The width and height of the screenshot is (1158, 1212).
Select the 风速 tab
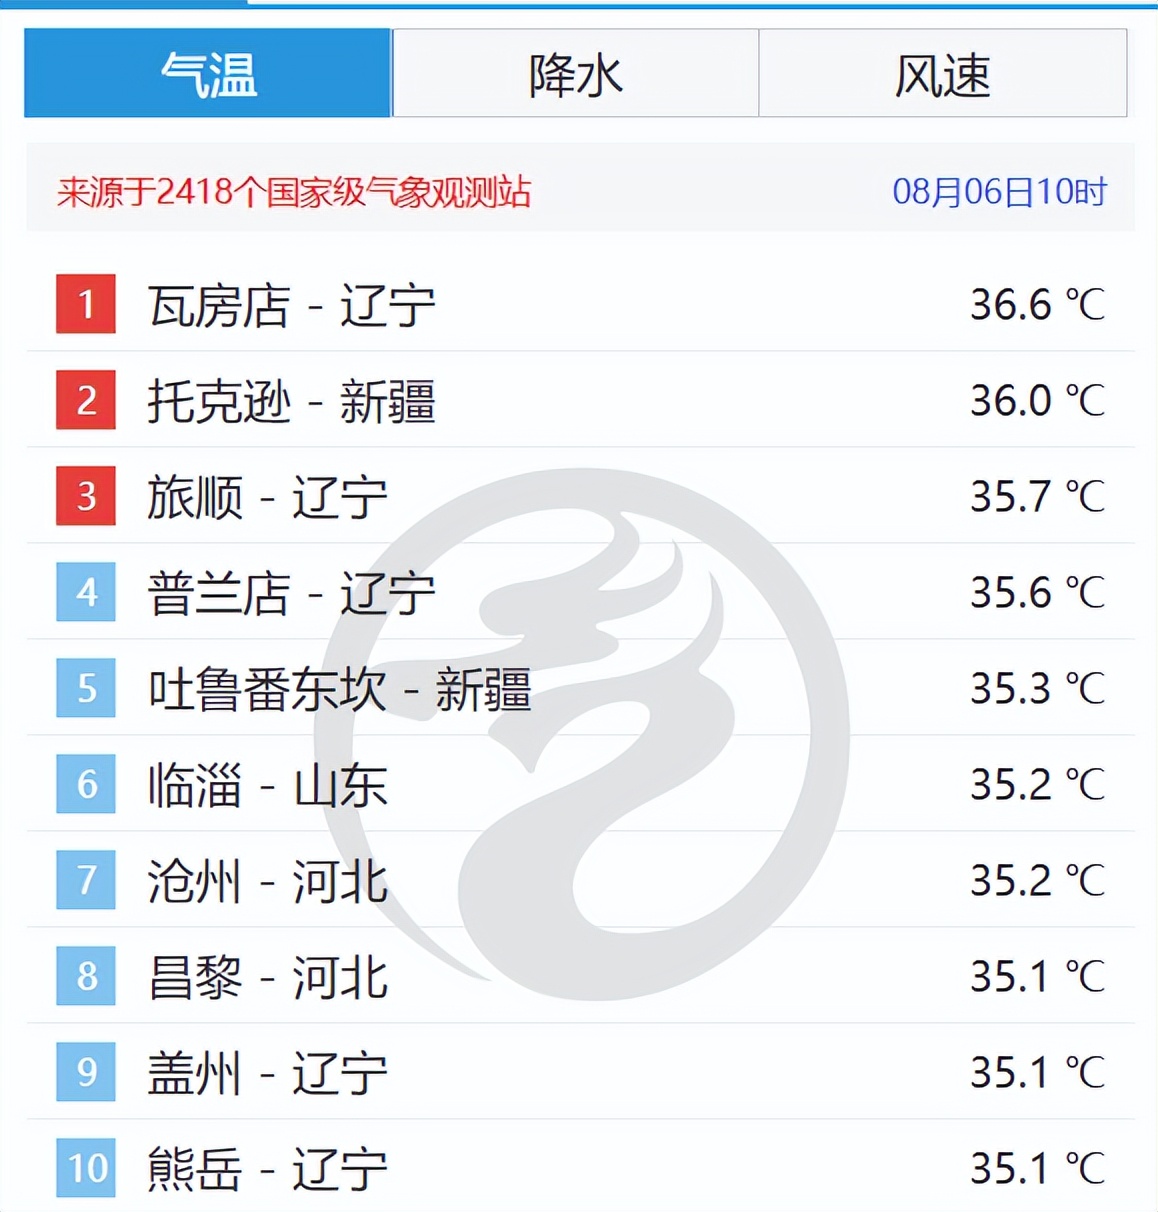coord(943,73)
